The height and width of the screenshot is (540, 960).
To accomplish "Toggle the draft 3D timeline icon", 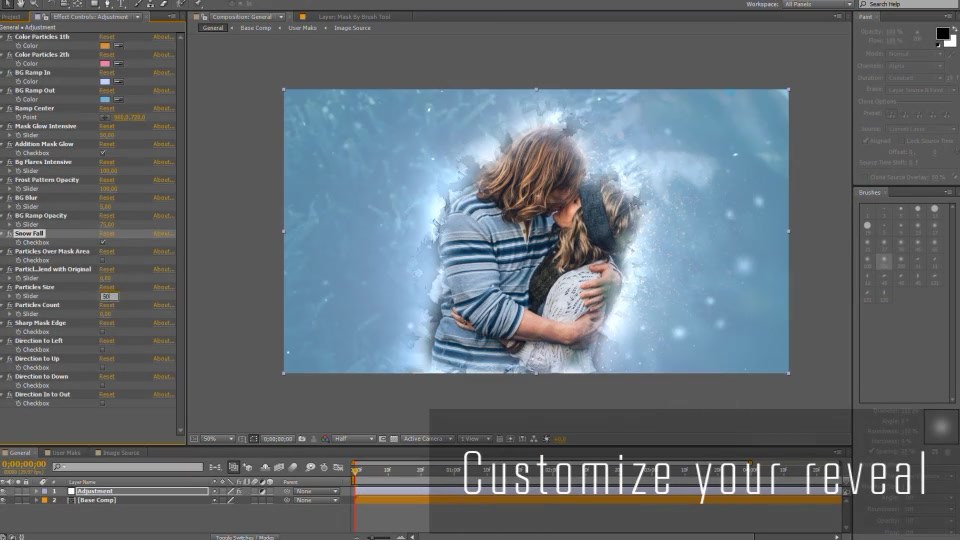I will (248, 467).
